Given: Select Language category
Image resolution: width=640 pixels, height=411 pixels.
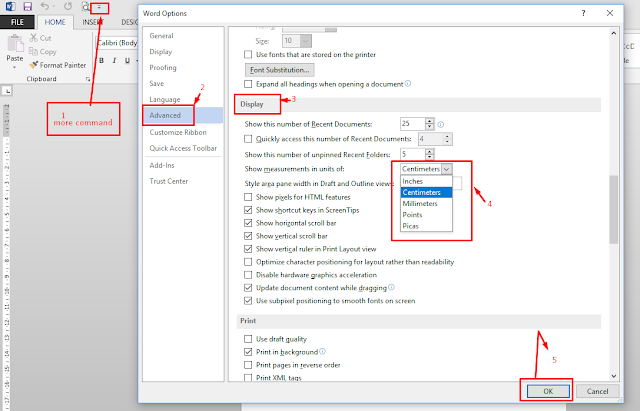Looking at the screenshot, I should point(165,99).
